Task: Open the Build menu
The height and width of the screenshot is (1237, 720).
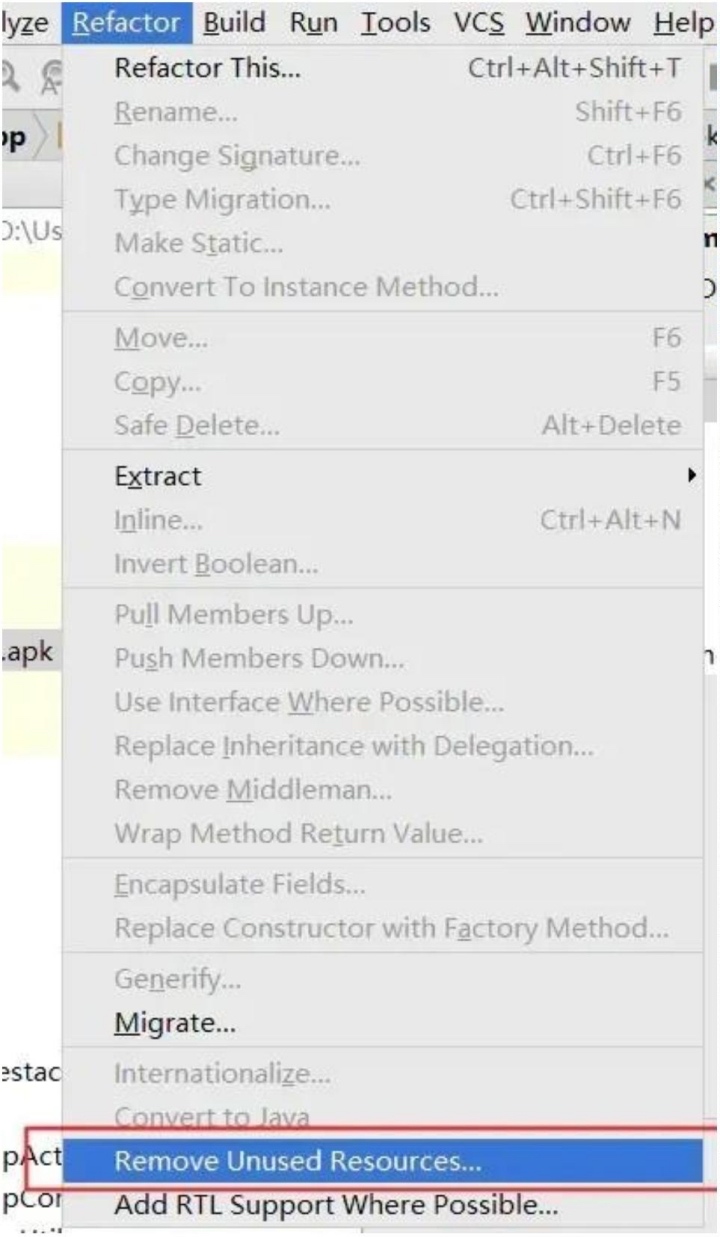Action: (235, 22)
